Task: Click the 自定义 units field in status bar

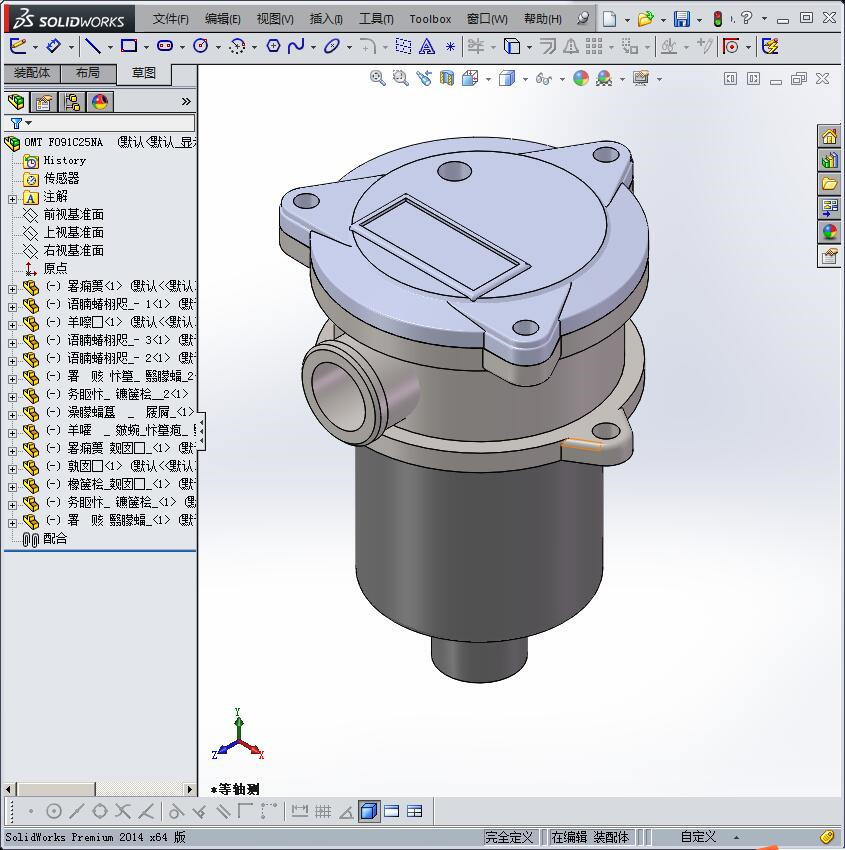Action: coord(698,837)
